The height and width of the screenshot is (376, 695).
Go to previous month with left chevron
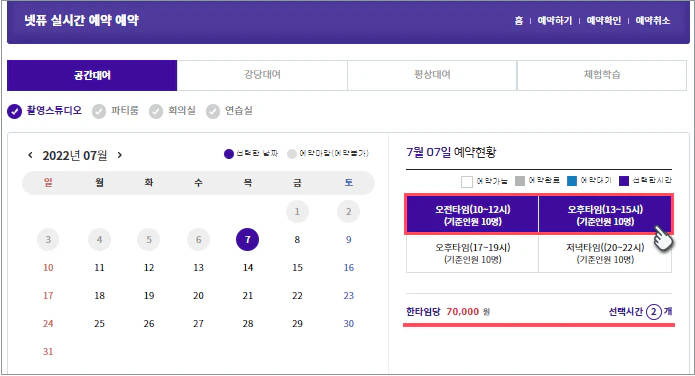tap(30, 155)
